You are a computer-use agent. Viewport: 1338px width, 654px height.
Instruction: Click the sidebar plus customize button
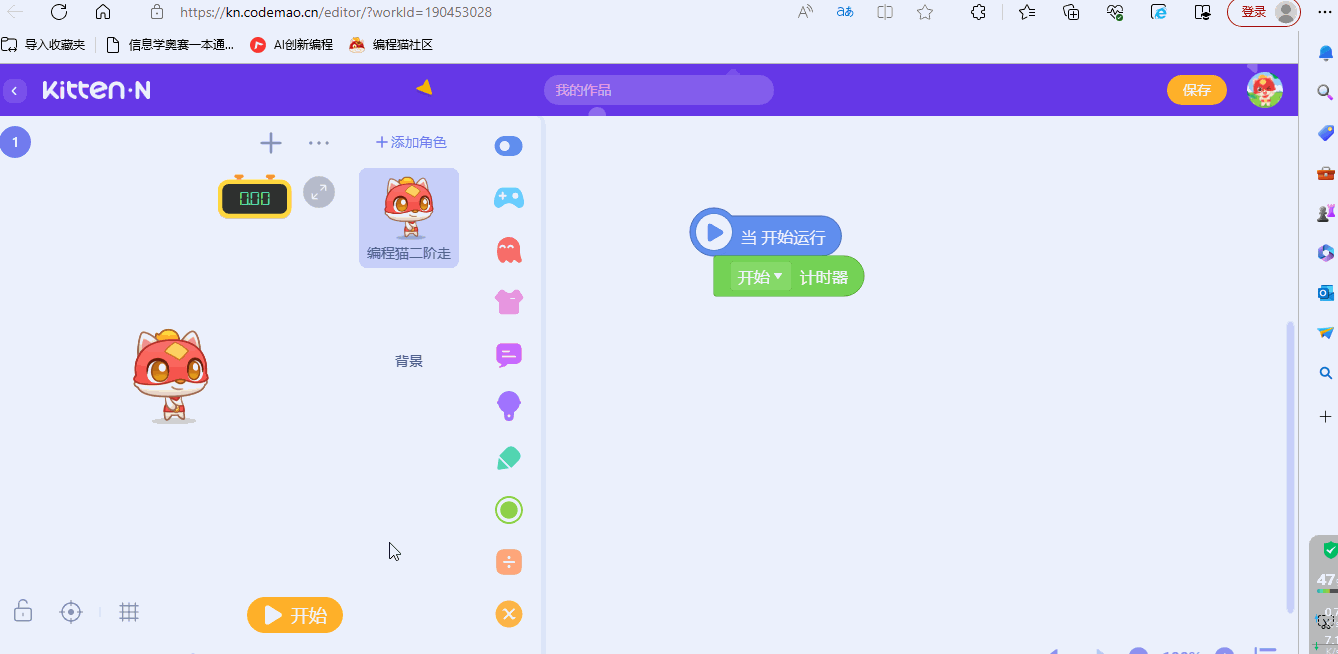(1326, 416)
